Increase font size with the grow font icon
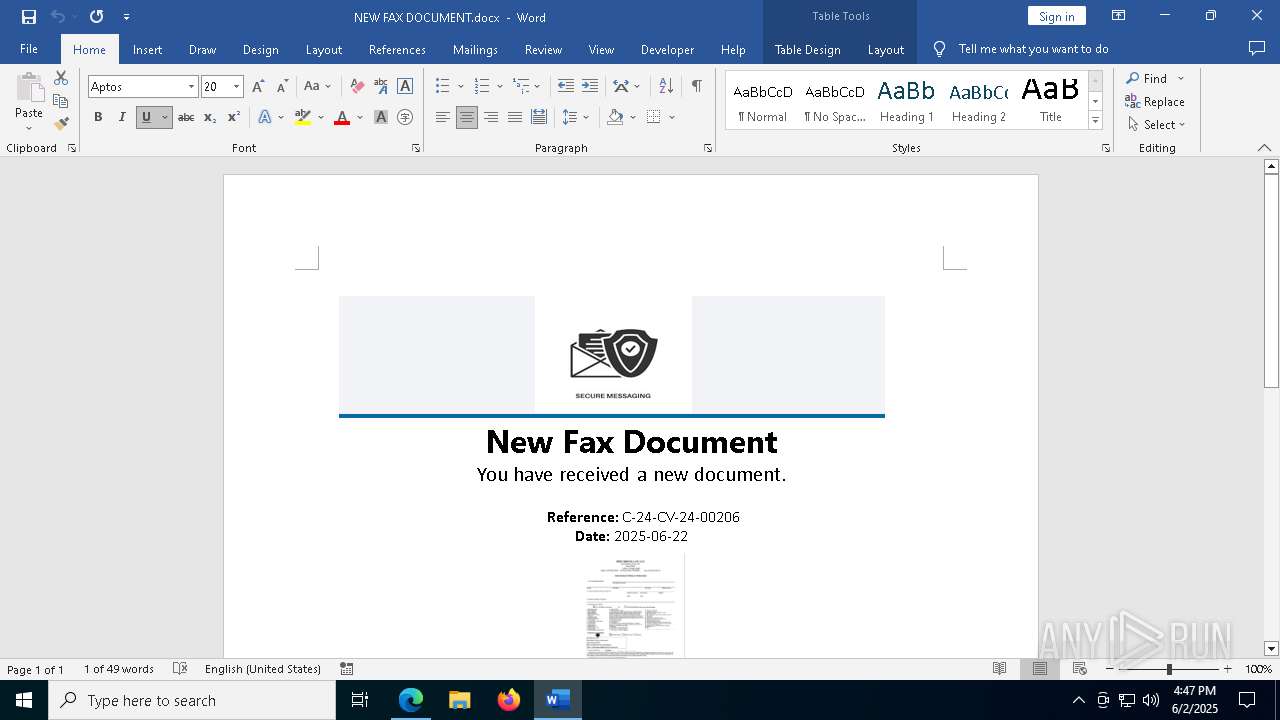The image size is (1280, 720). pyautogui.click(x=258, y=86)
